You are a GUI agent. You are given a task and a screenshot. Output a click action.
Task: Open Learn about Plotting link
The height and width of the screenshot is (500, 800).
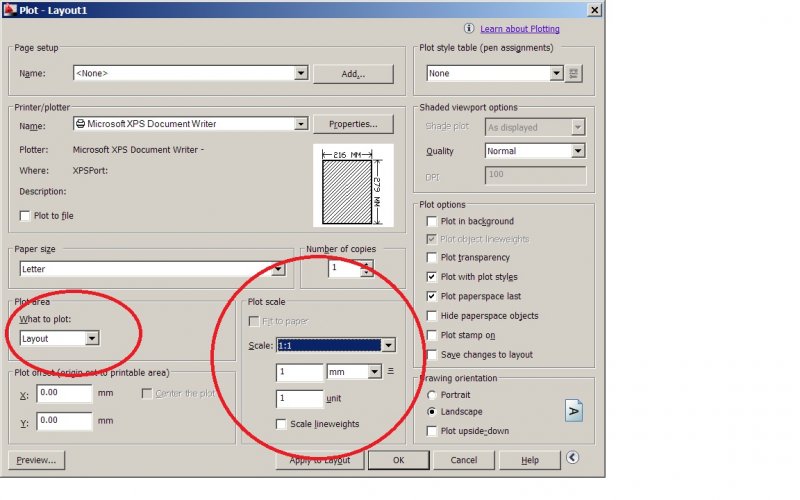(x=520, y=29)
